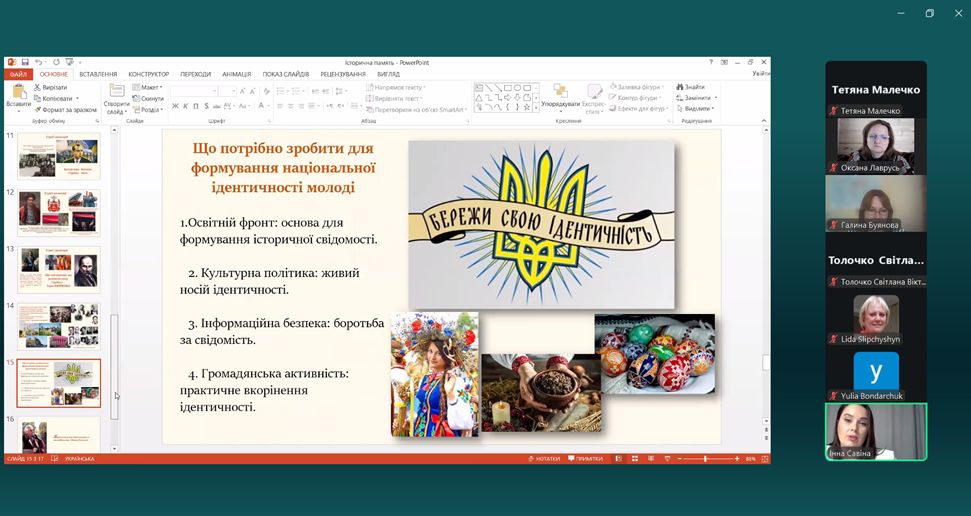The width and height of the screenshot is (971, 516).
Task: Expand the Виділити select dropdown
Action: [x=696, y=109]
